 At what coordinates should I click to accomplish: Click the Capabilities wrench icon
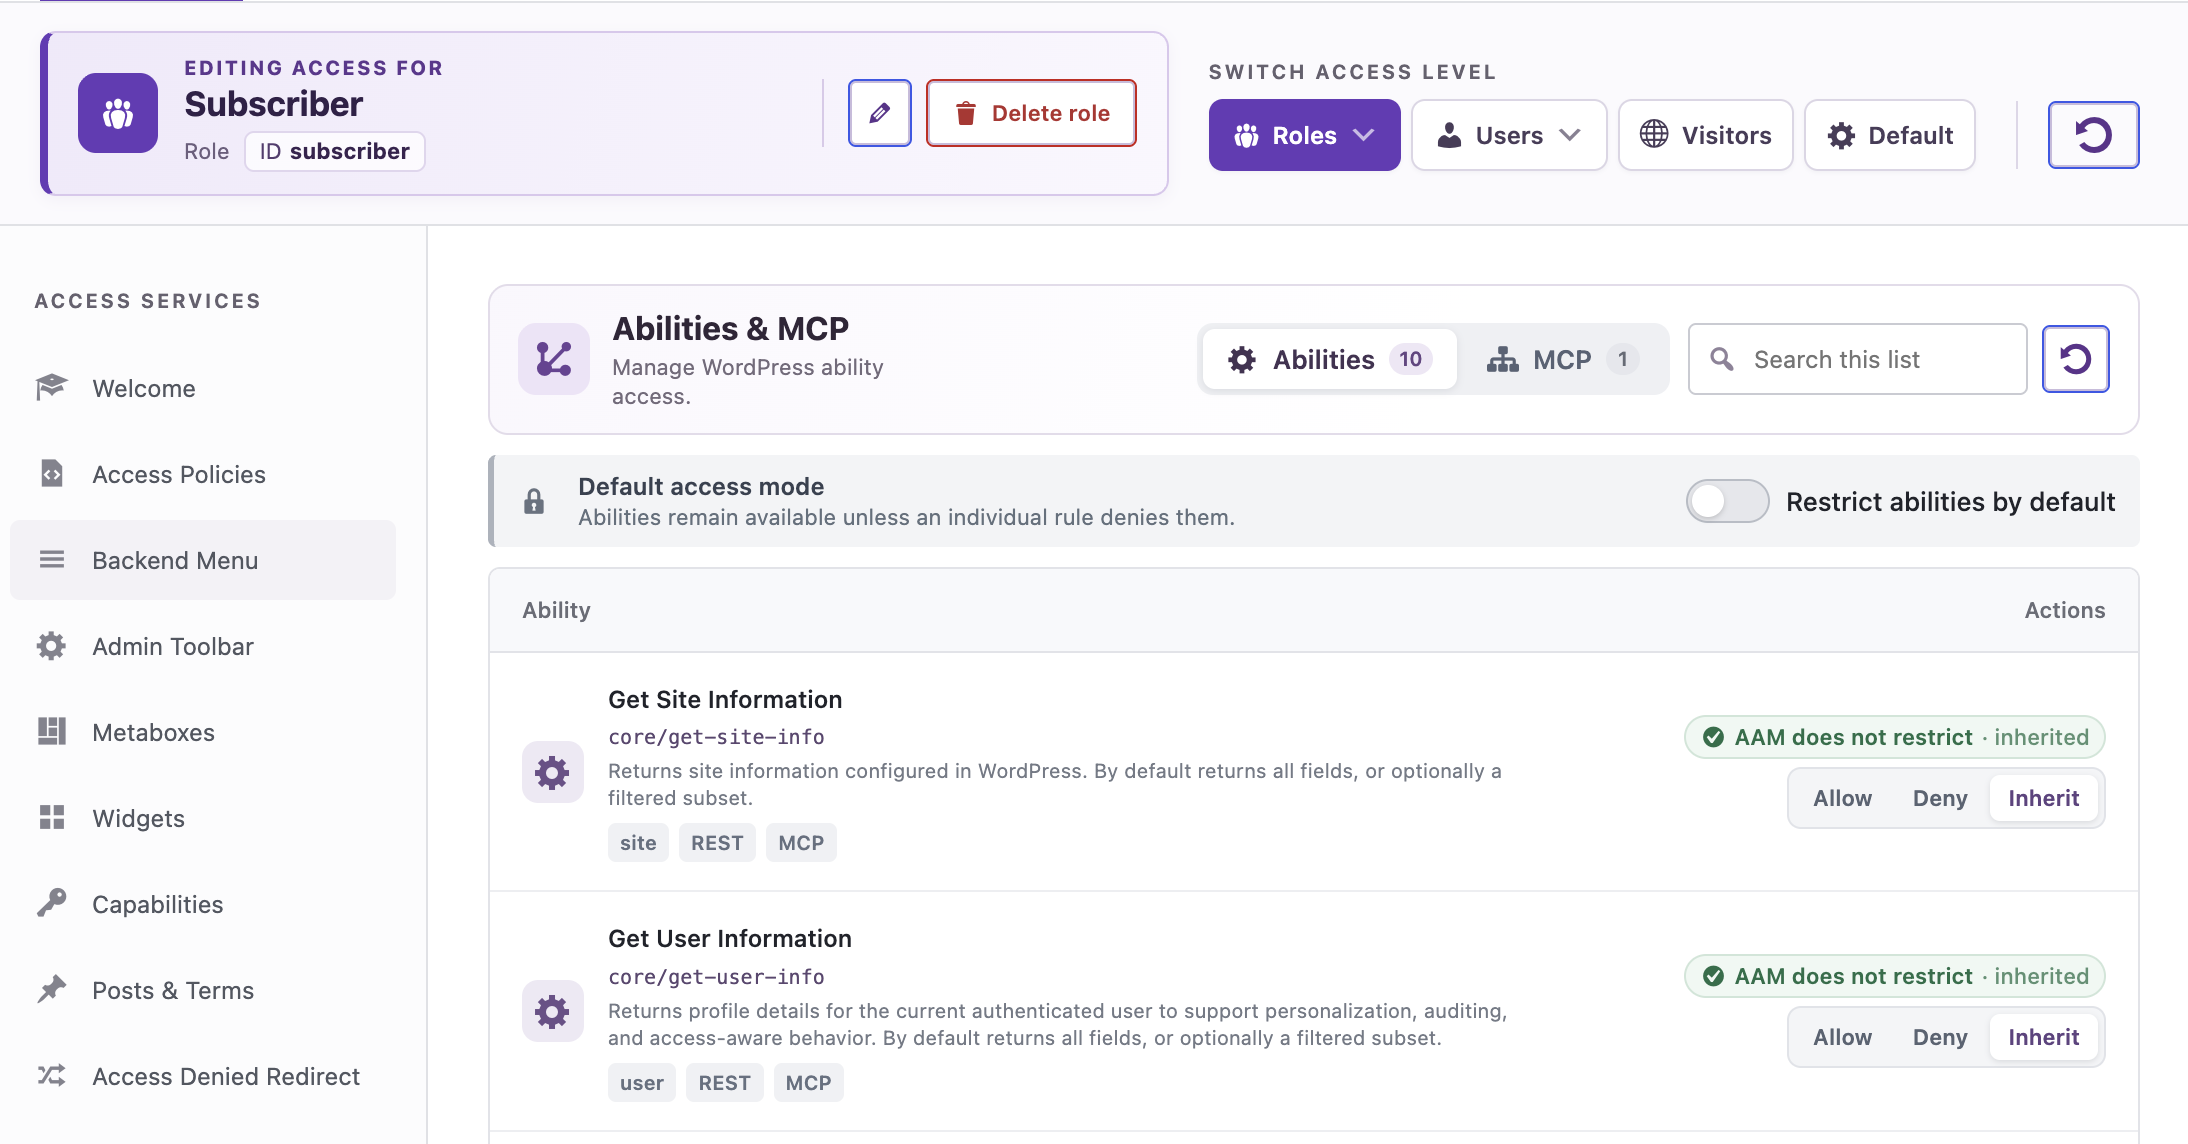click(x=51, y=903)
